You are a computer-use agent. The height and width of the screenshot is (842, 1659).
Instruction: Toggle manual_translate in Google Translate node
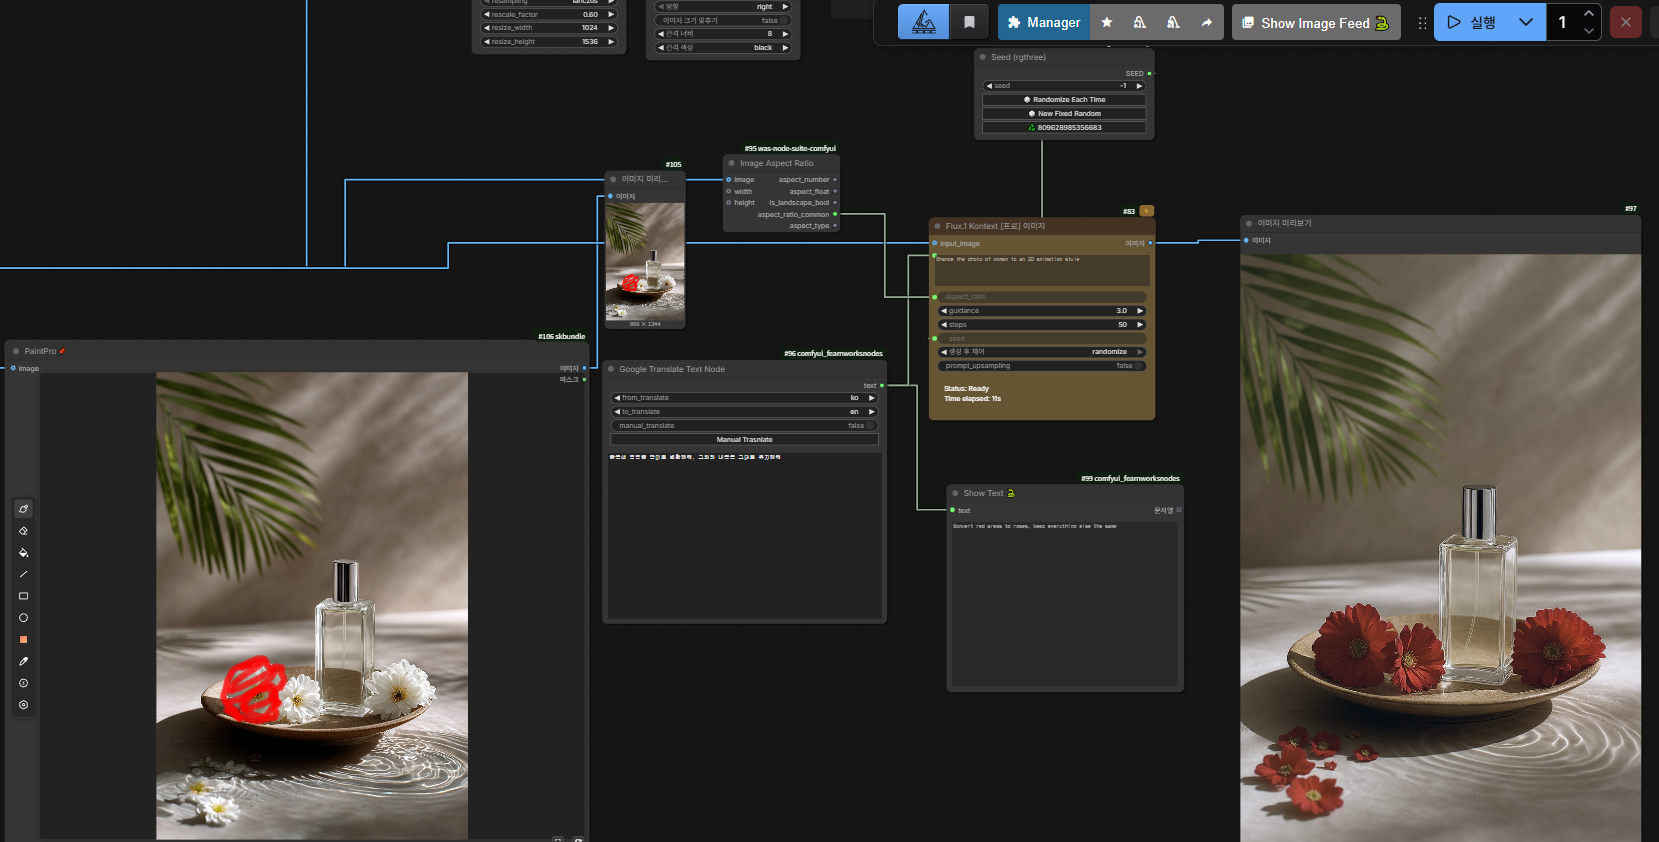tap(744, 426)
